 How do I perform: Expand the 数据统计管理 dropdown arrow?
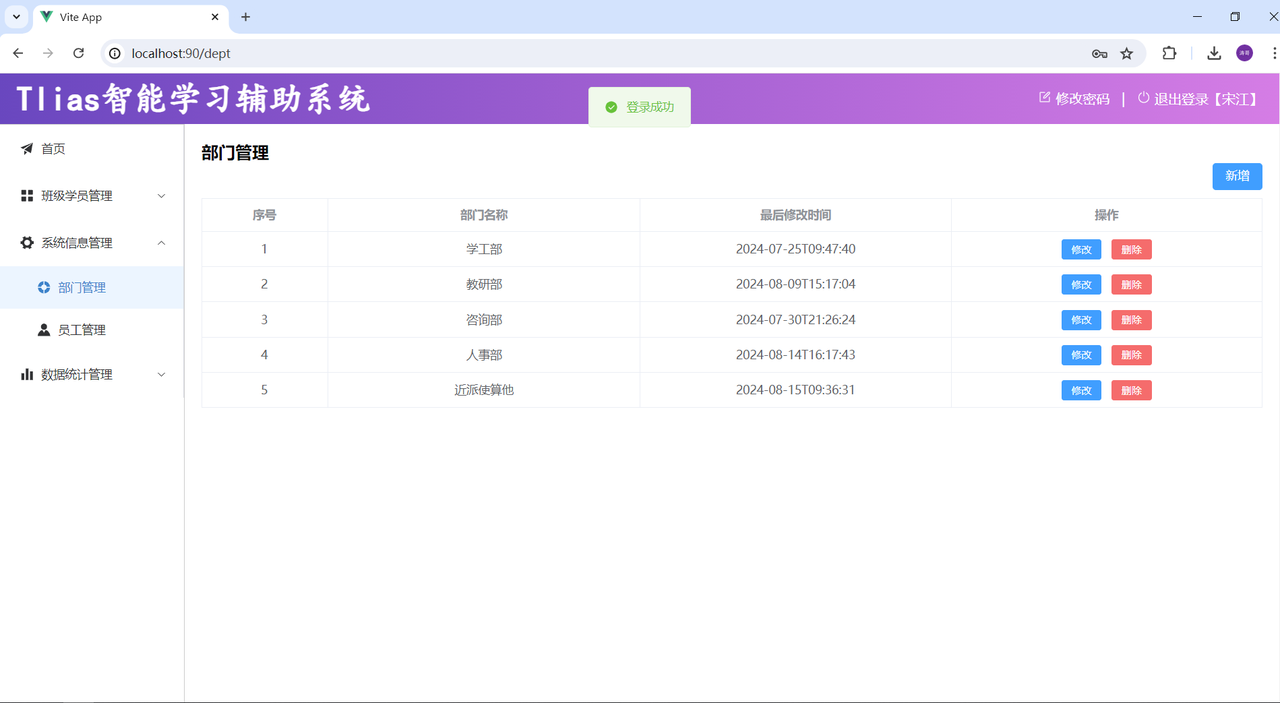(x=162, y=374)
